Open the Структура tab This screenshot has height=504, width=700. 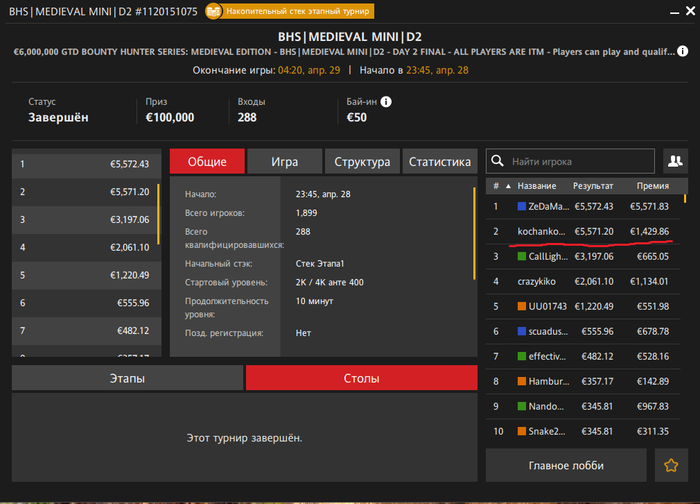[362, 161]
